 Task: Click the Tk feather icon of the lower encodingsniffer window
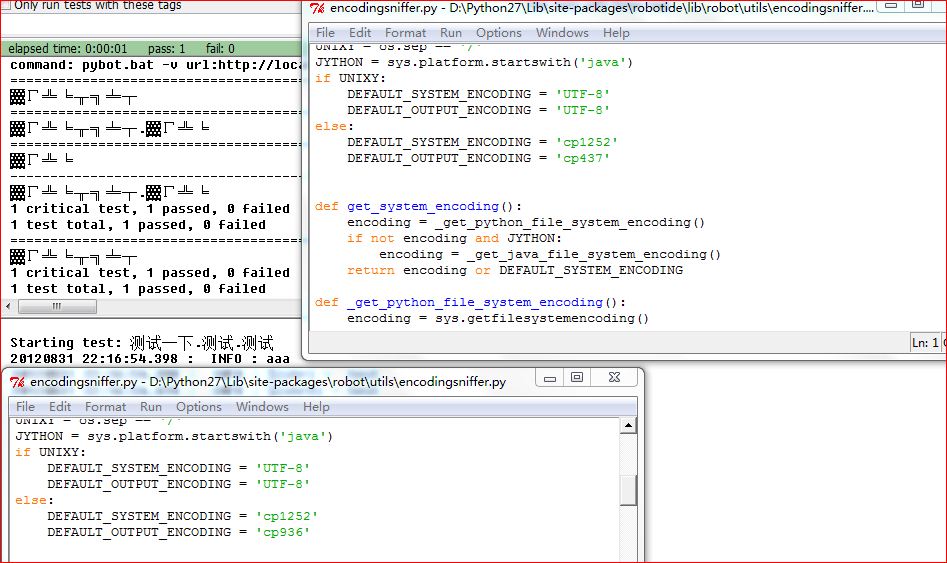coord(18,382)
